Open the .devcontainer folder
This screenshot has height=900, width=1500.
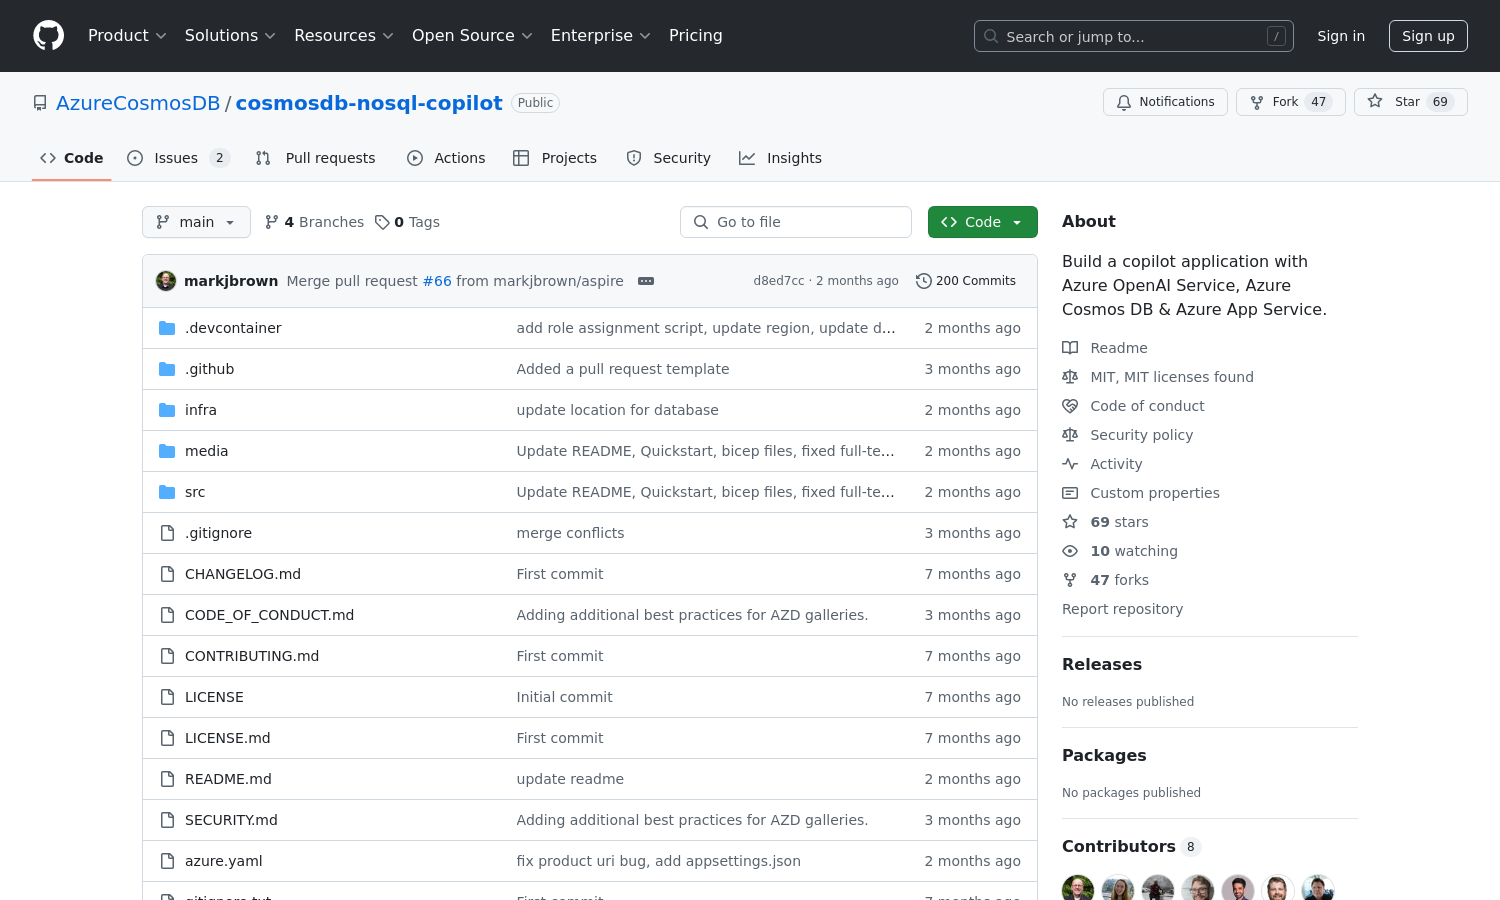pyautogui.click(x=233, y=328)
